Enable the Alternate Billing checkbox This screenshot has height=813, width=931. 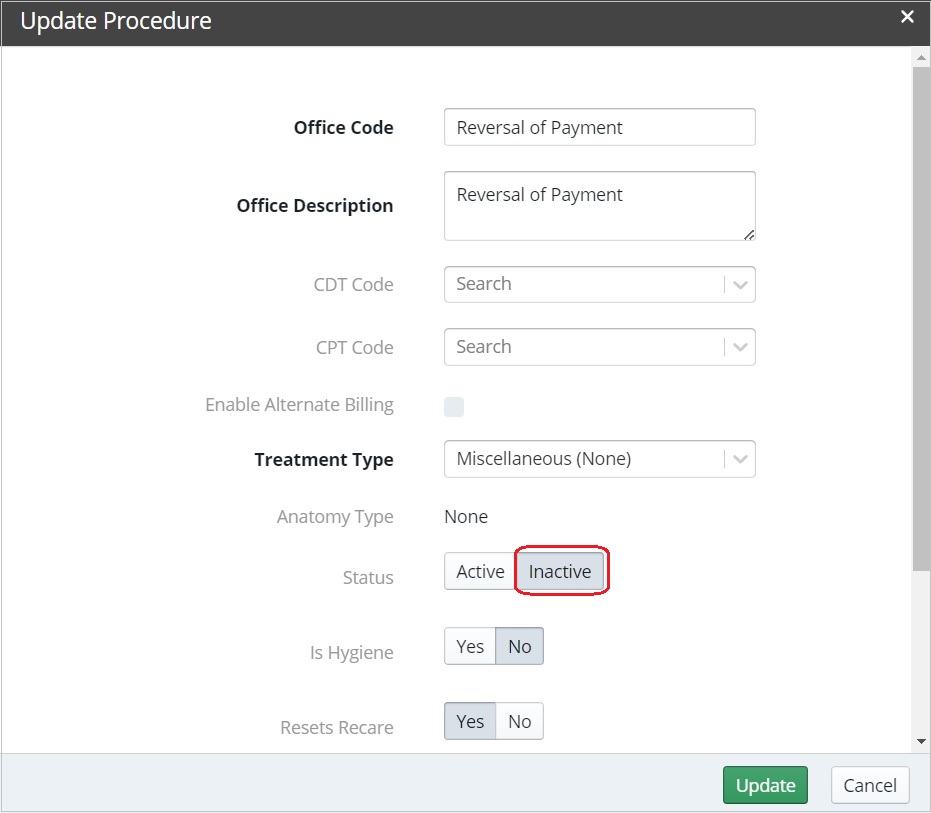454,406
